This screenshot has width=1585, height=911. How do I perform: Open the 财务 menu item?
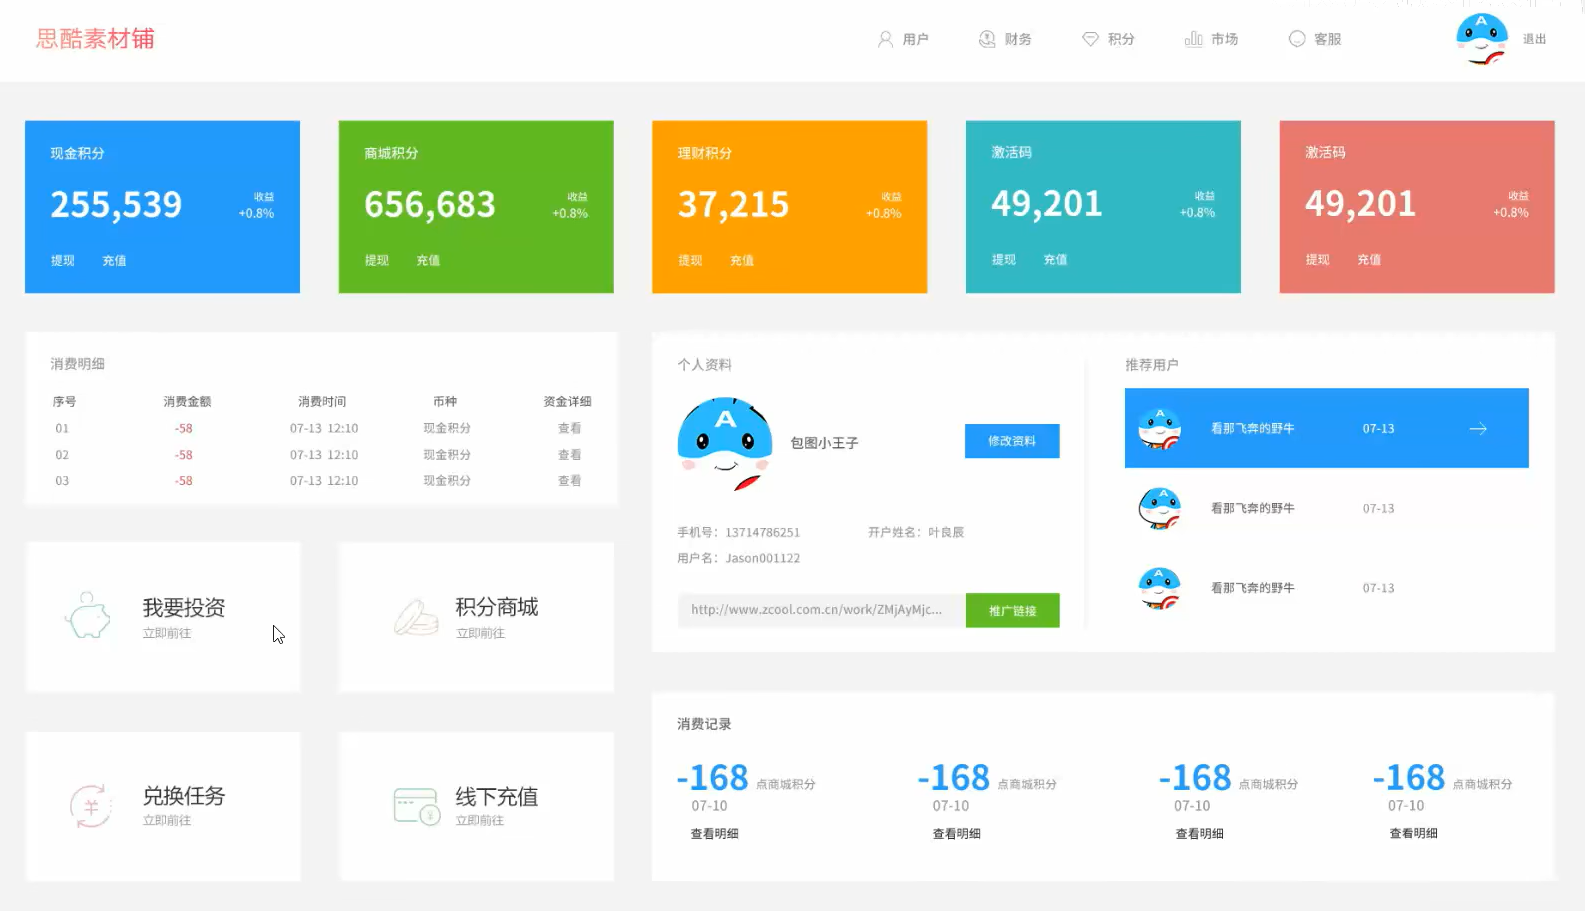[x=1018, y=39]
